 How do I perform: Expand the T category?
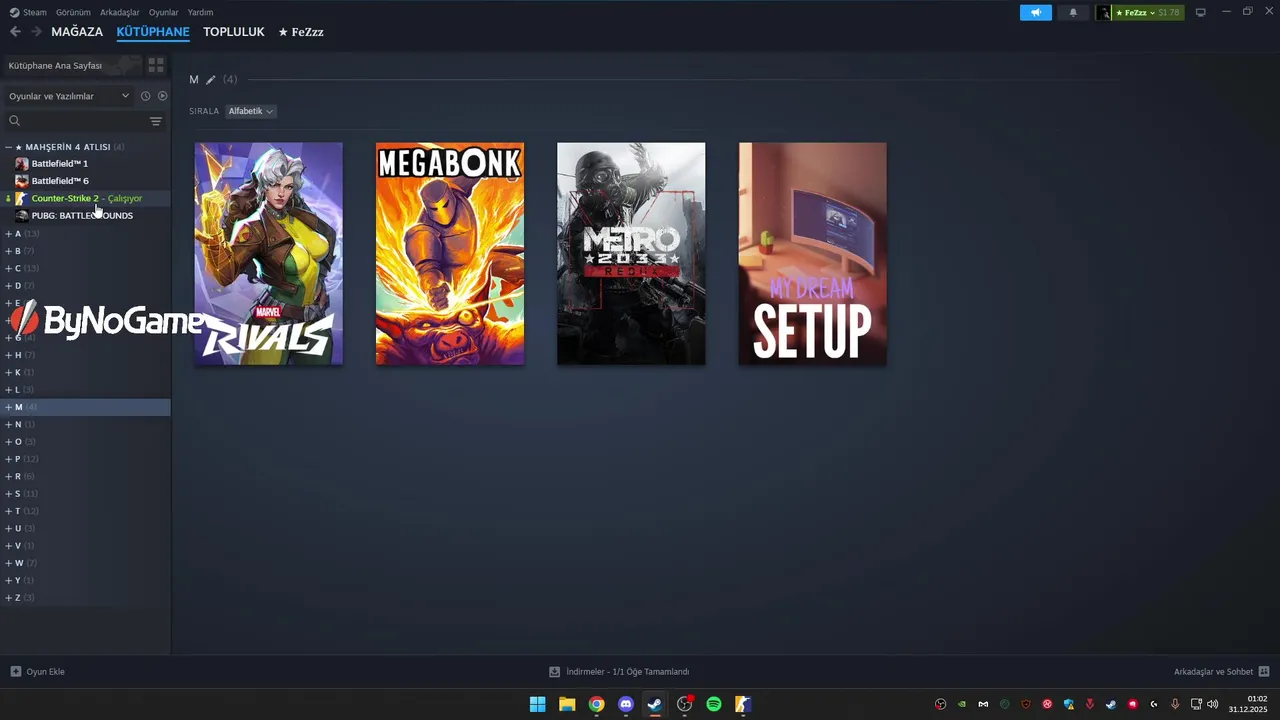click(x=8, y=511)
